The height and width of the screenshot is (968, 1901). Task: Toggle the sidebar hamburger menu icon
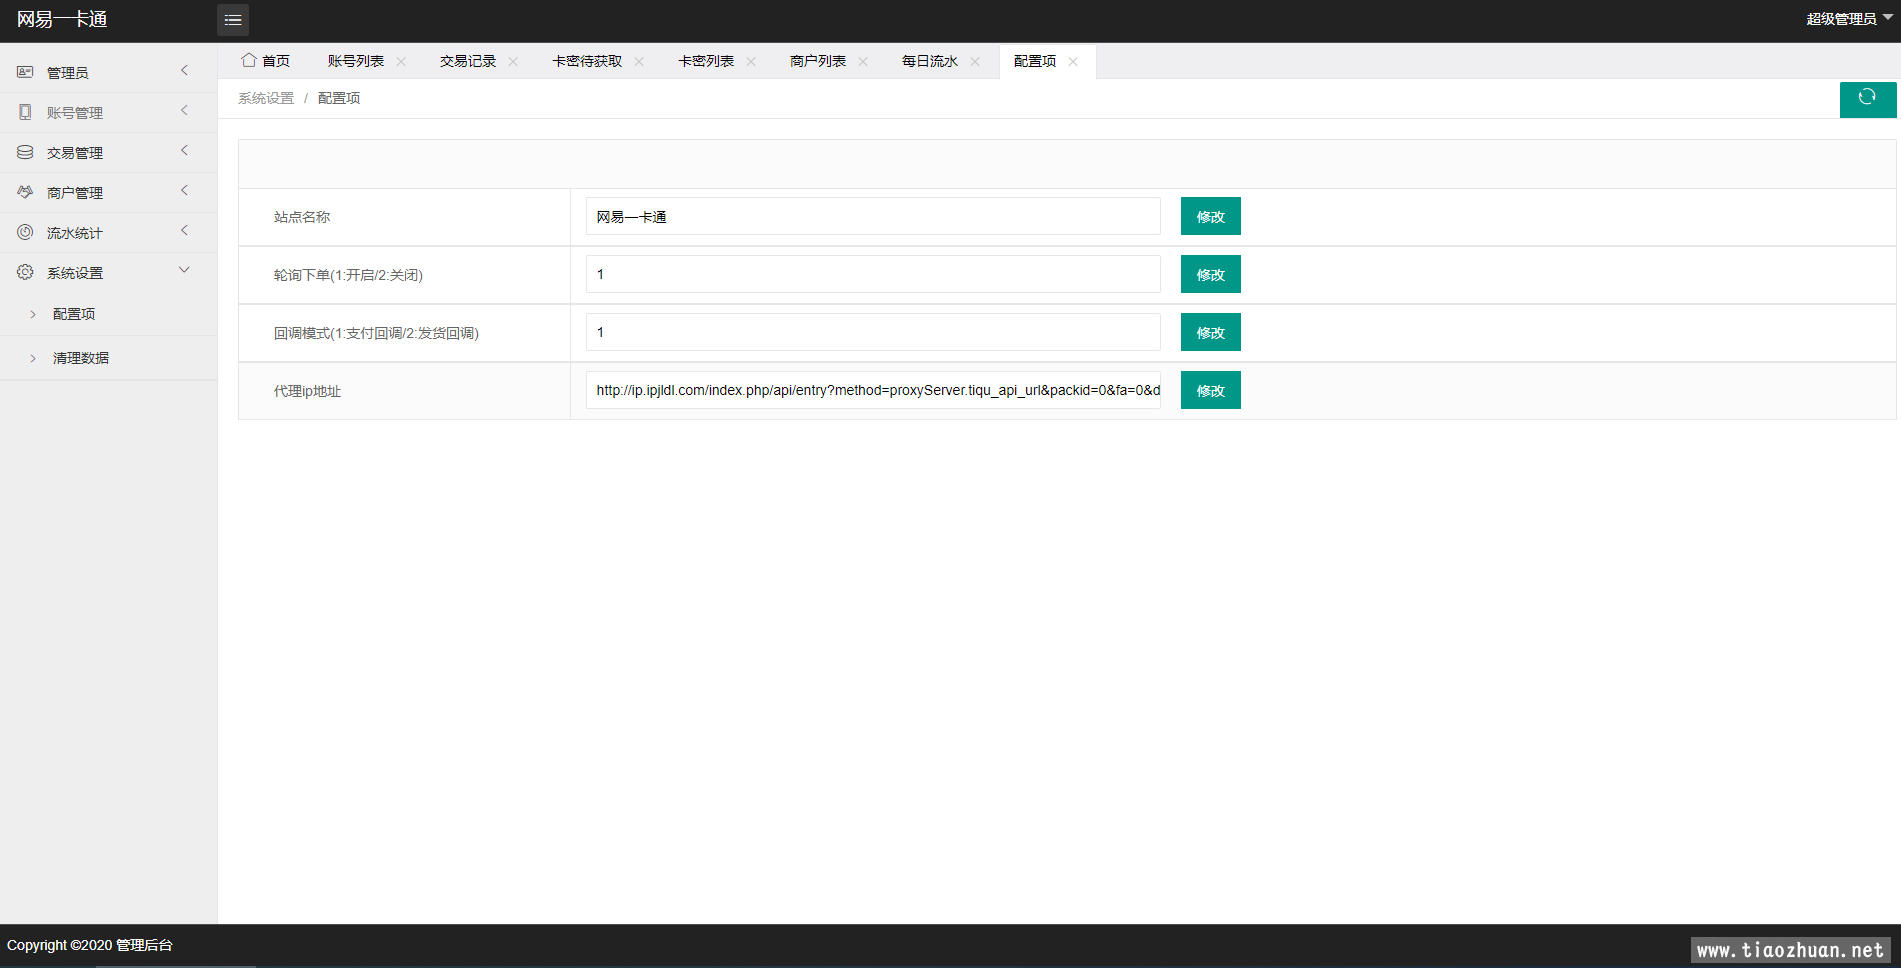pos(233,20)
